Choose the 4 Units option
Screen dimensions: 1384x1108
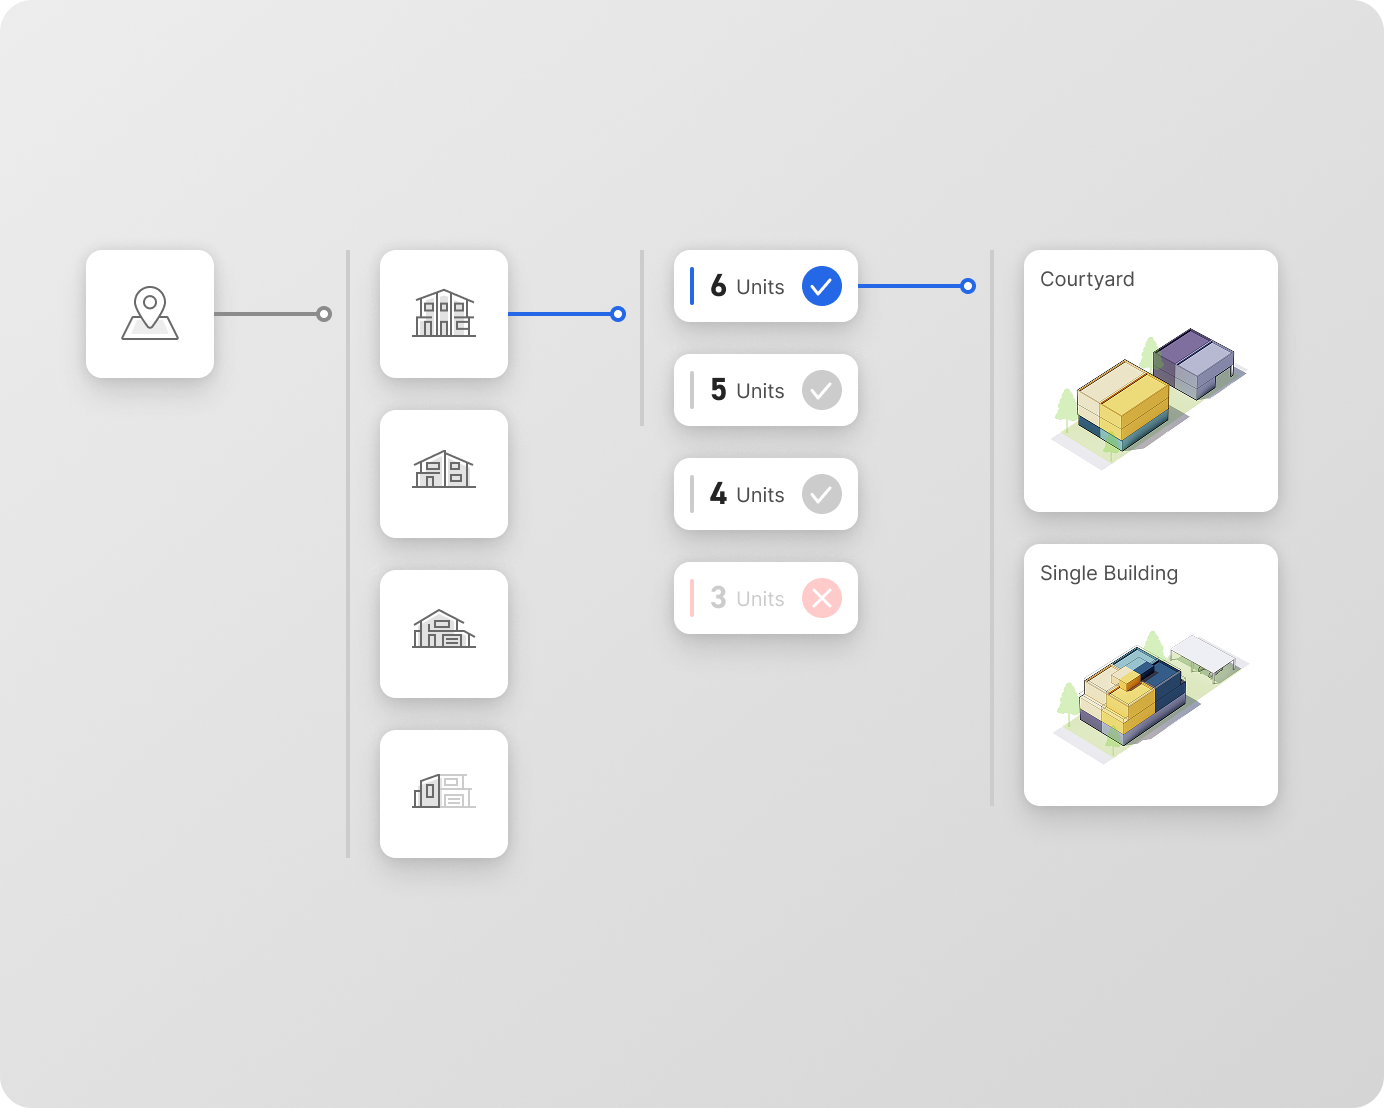(766, 494)
